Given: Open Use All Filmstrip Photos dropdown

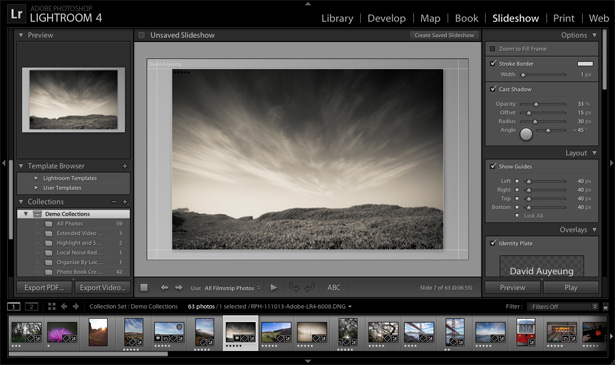Looking at the screenshot, I should click(x=232, y=288).
